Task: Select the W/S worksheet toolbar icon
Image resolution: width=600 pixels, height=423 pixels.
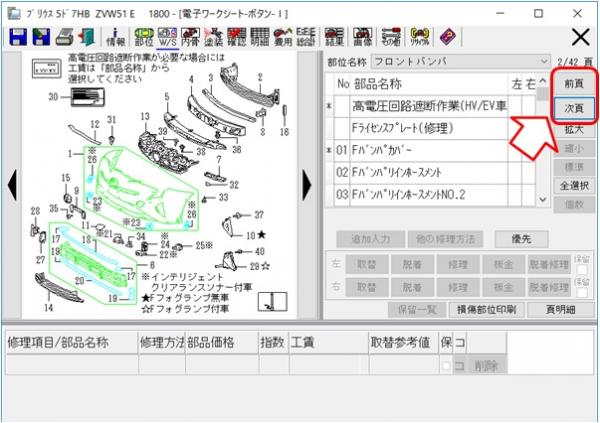Action: click(x=167, y=37)
